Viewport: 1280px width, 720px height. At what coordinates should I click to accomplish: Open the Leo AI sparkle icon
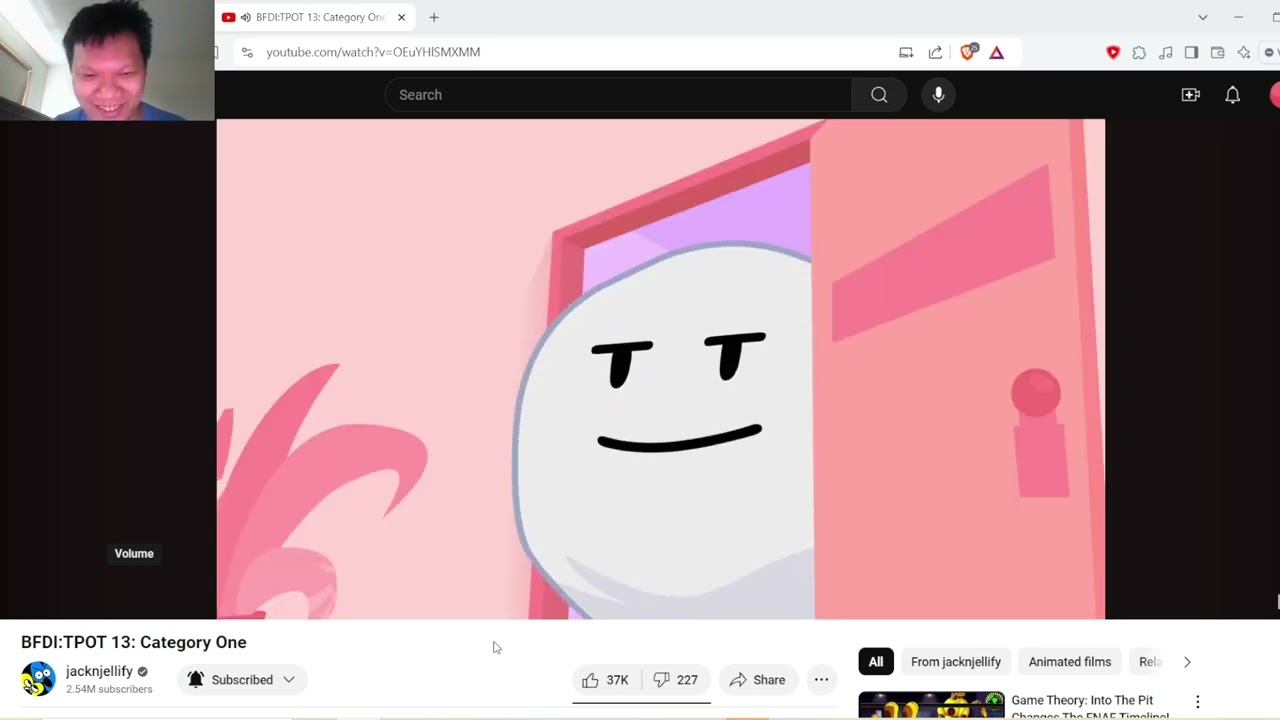1244,52
